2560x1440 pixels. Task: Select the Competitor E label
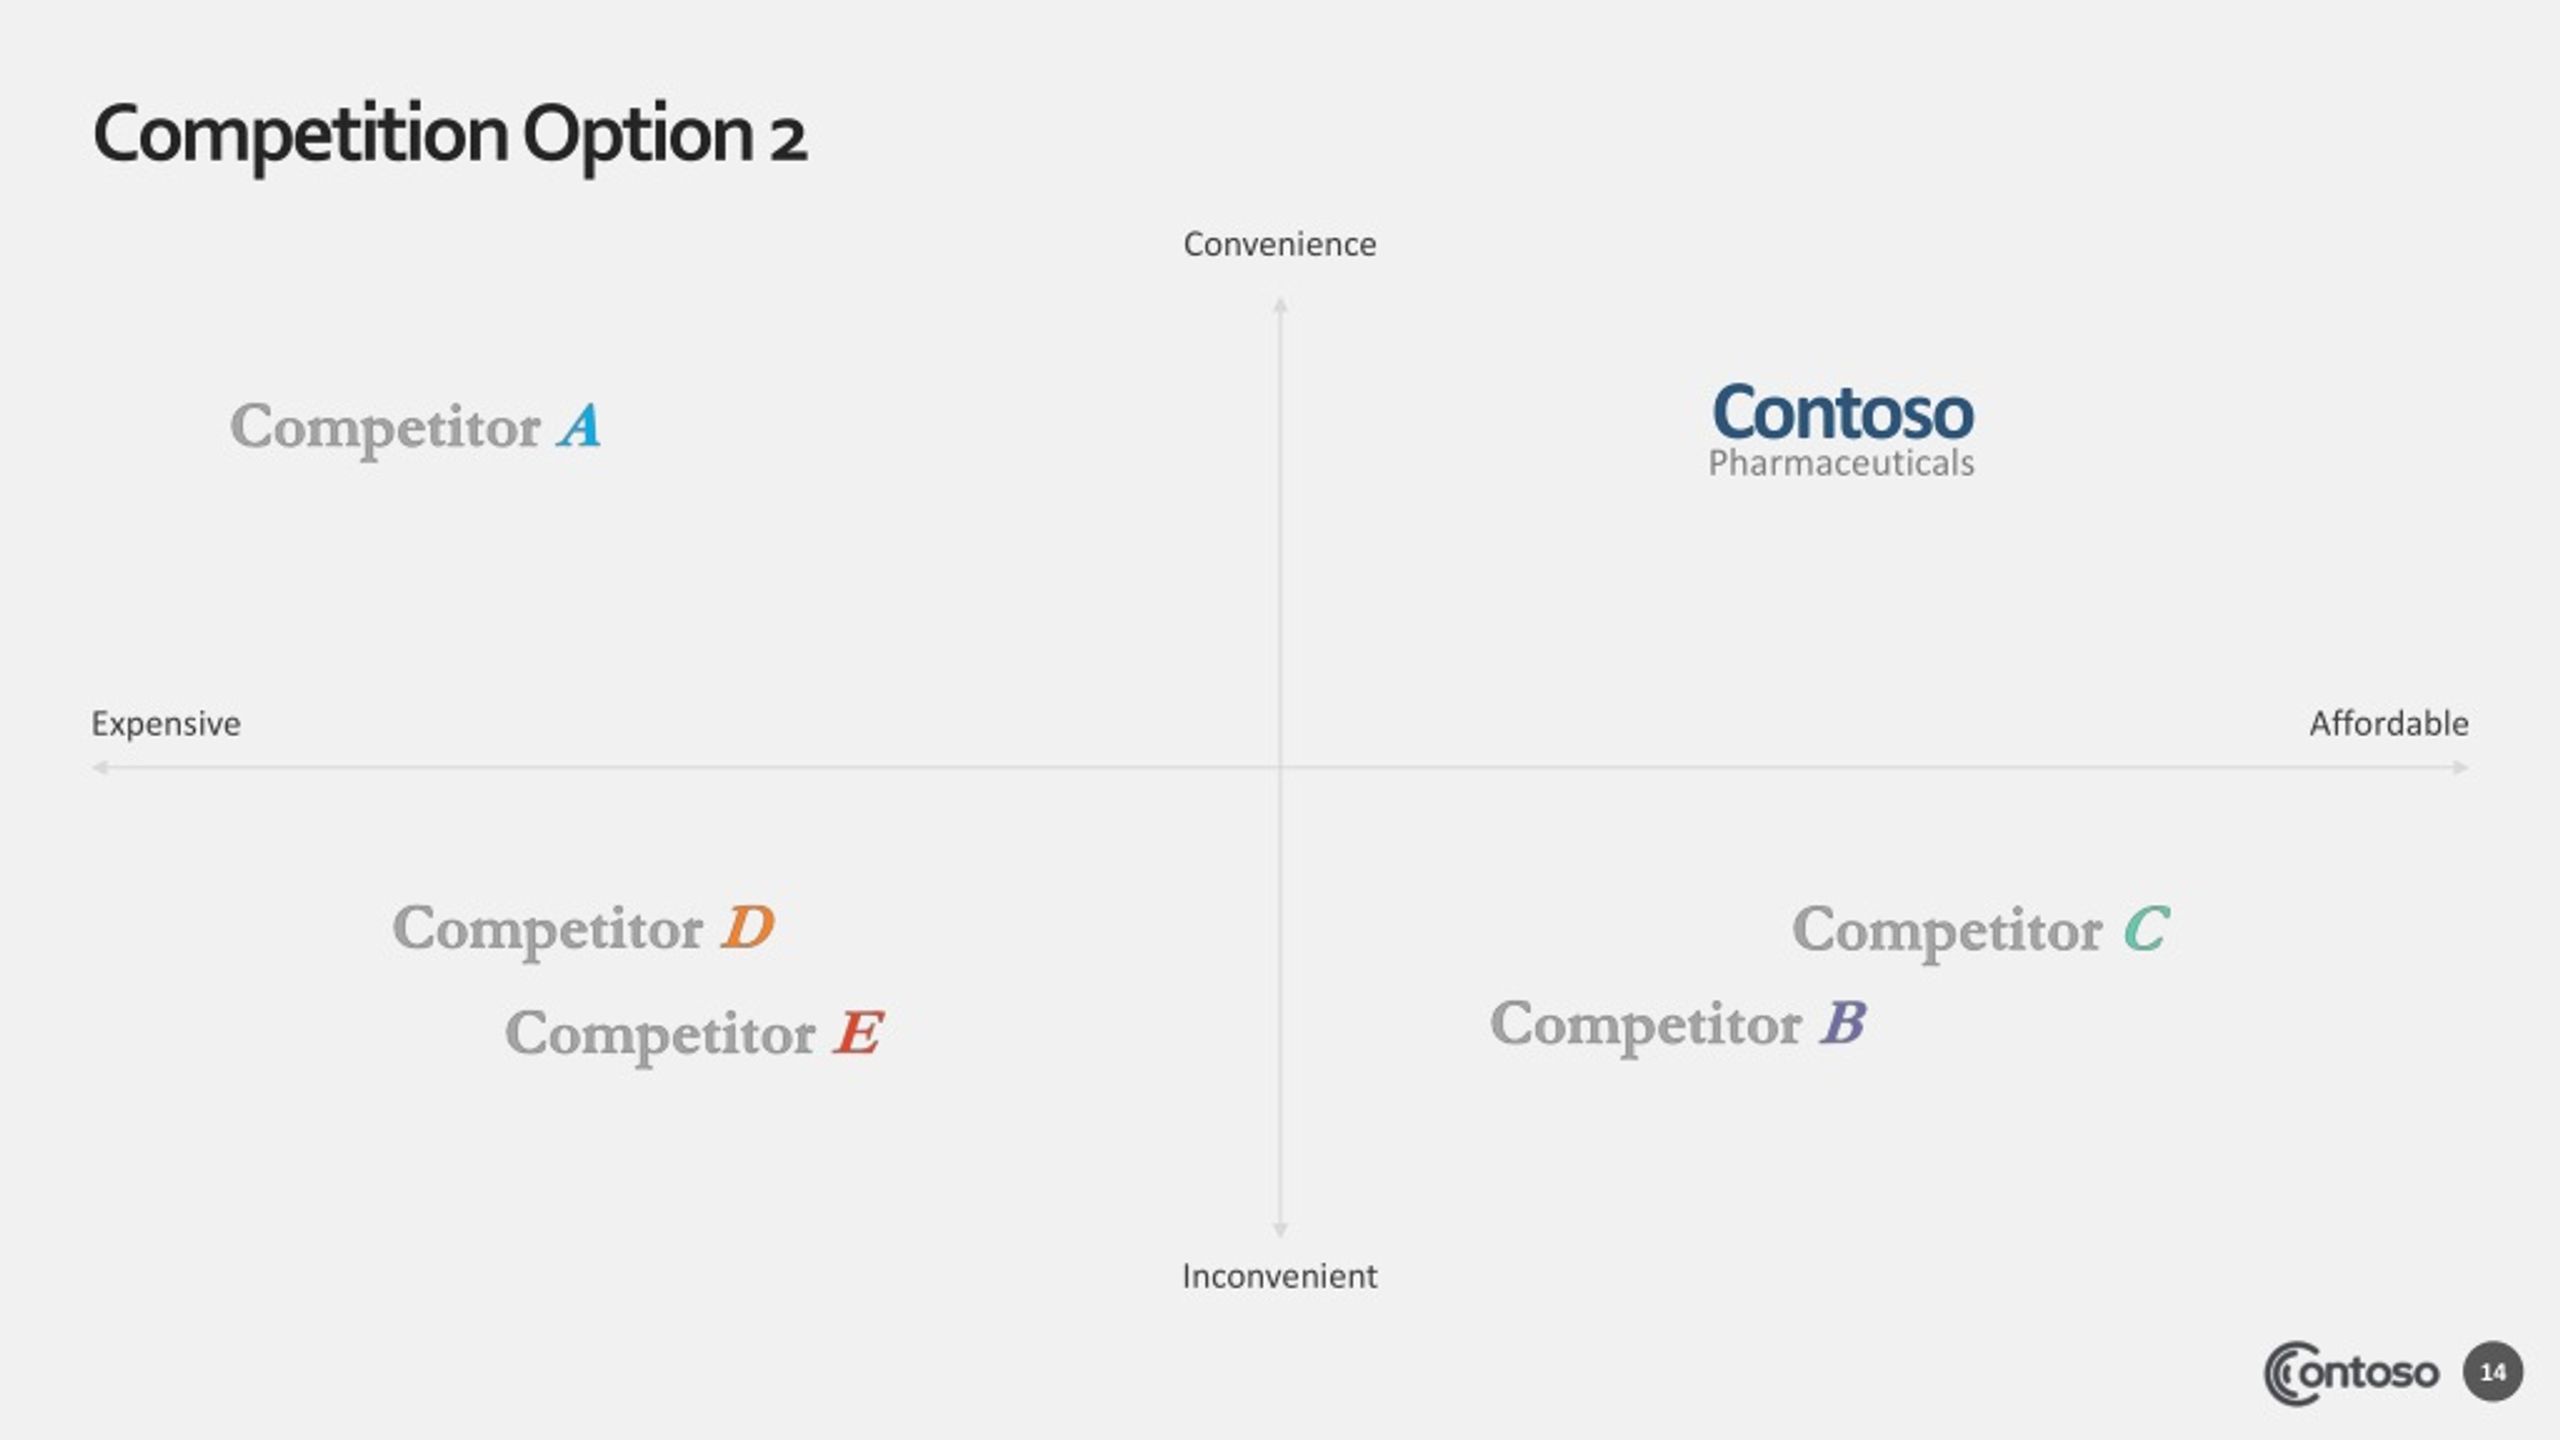coord(694,1034)
